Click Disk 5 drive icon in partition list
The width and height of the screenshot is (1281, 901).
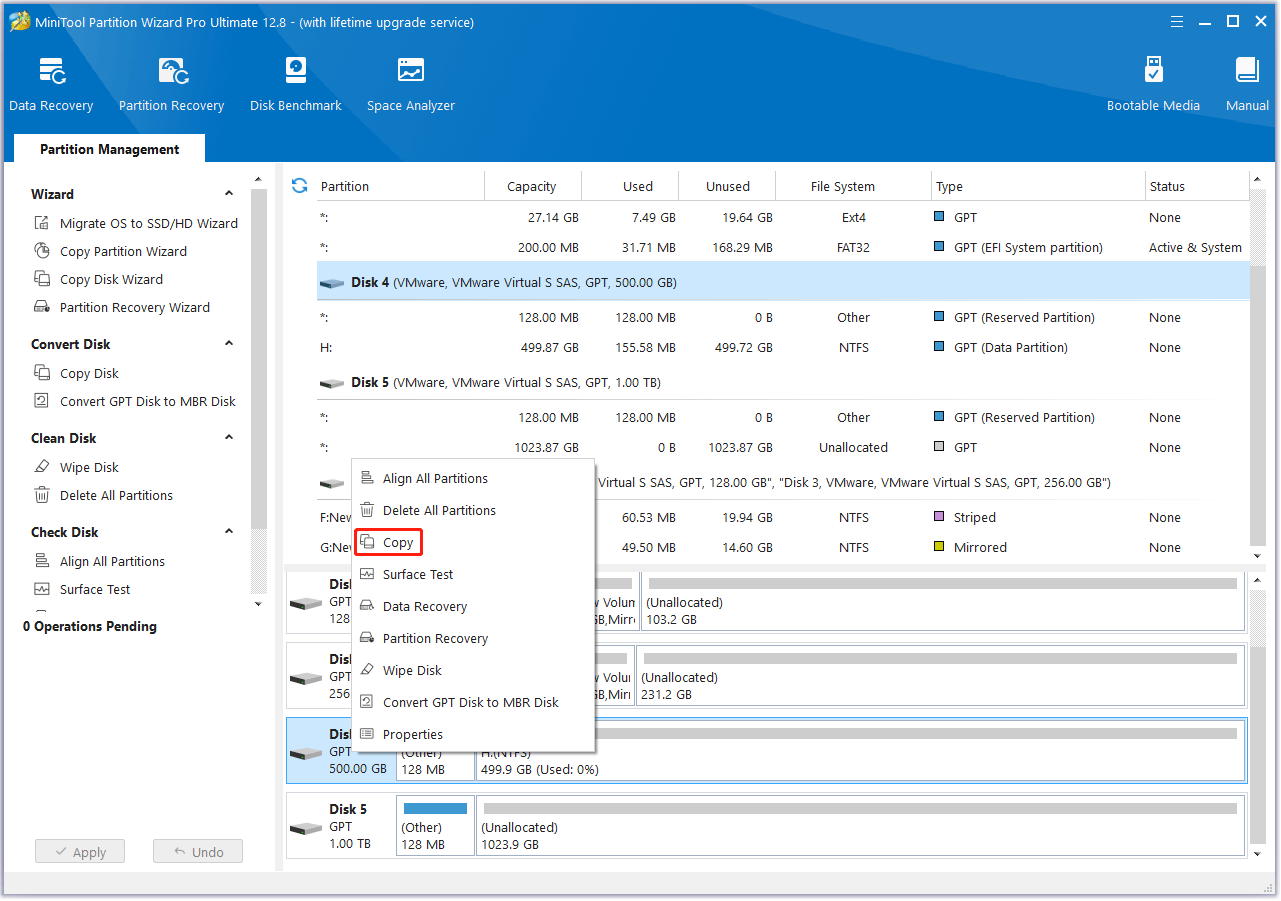332,383
